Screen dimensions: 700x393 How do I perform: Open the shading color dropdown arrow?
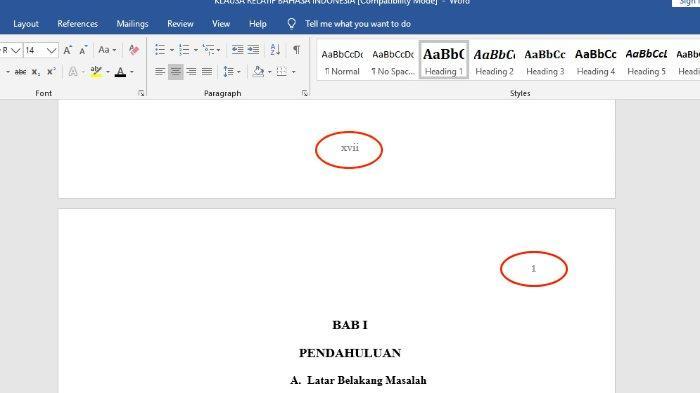(x=270, y=72)
